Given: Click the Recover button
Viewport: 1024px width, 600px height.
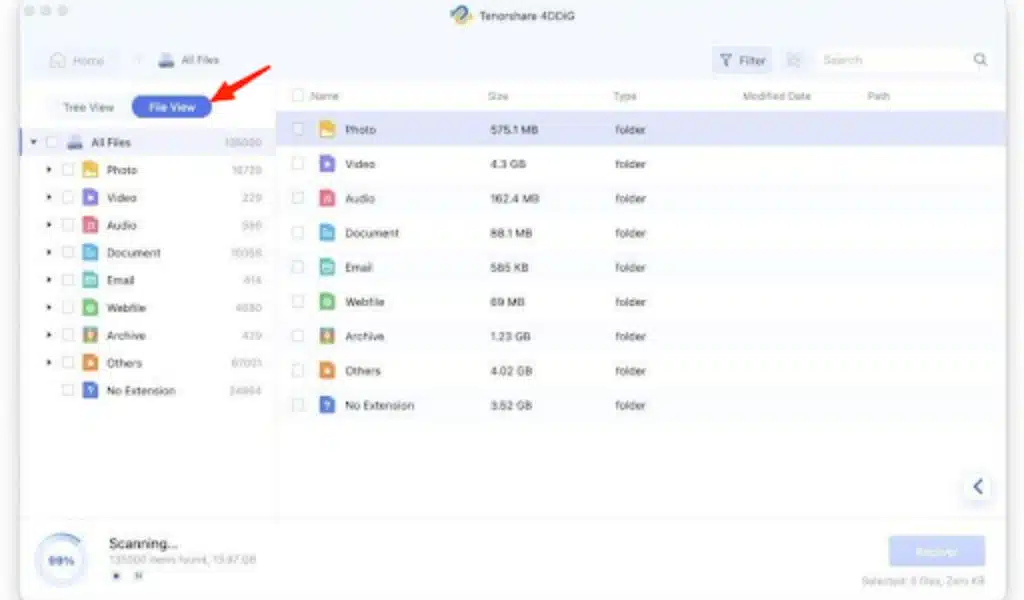Looking at the screenshot, I should (x=936, y=550).
